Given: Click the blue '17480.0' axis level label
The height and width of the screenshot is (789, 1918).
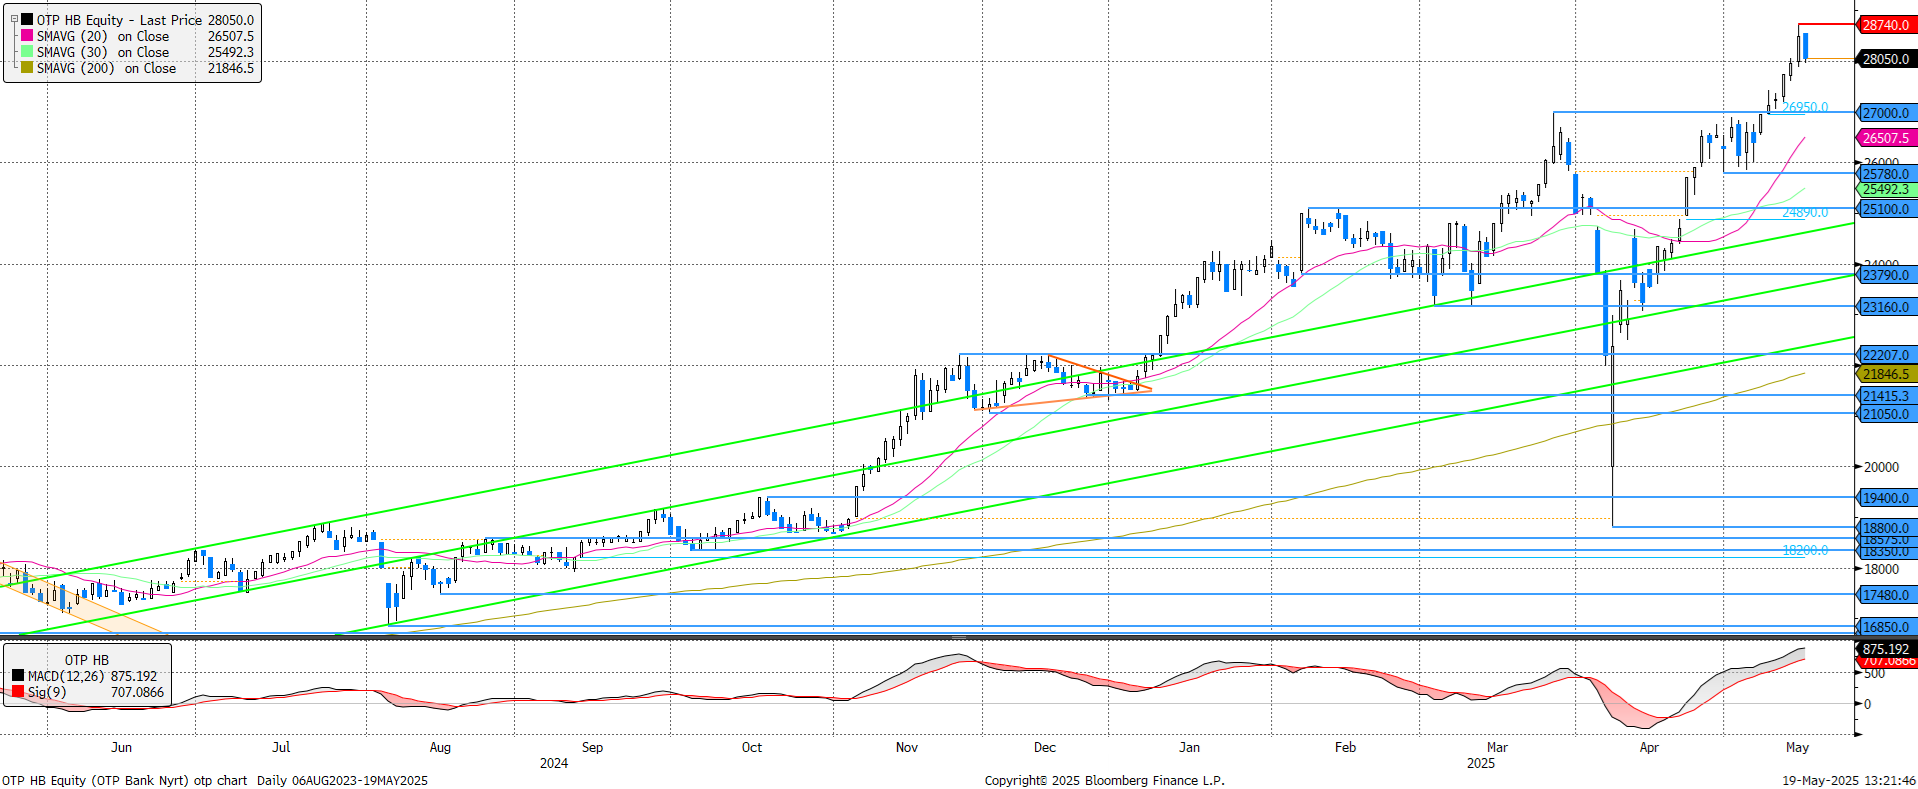Looking at the screenshot, I should point(1886,595).
